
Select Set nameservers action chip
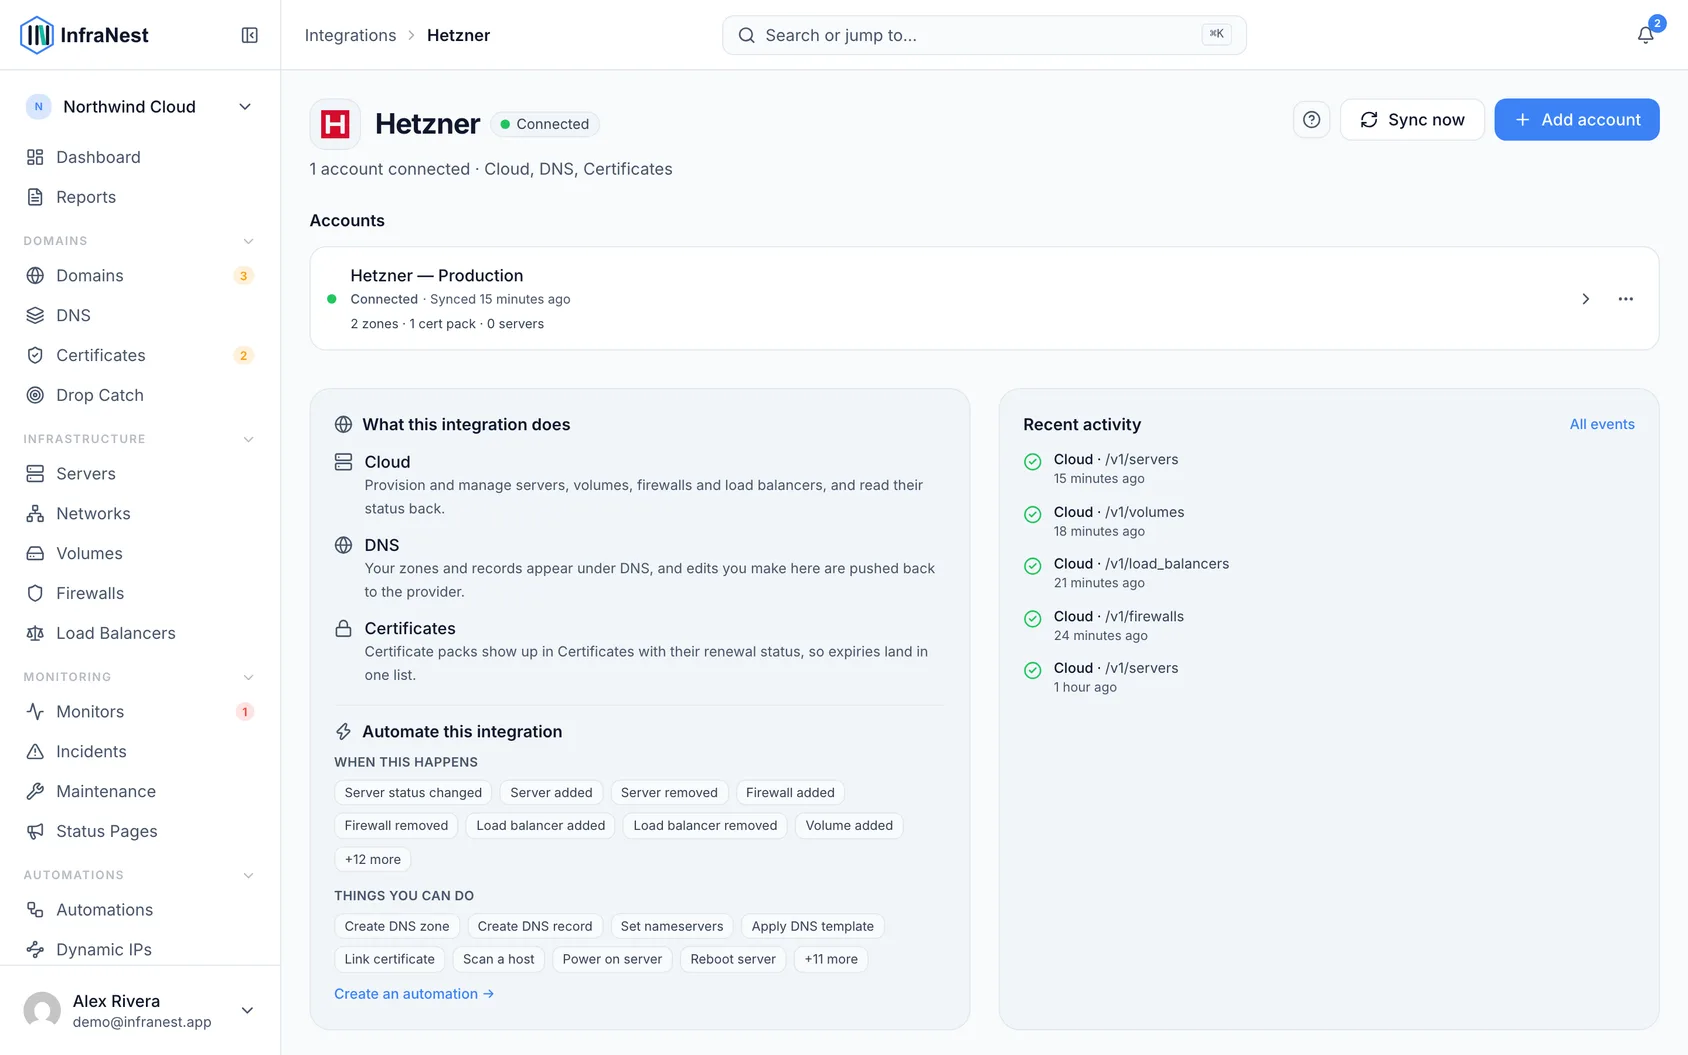click(x=672, y=926)
